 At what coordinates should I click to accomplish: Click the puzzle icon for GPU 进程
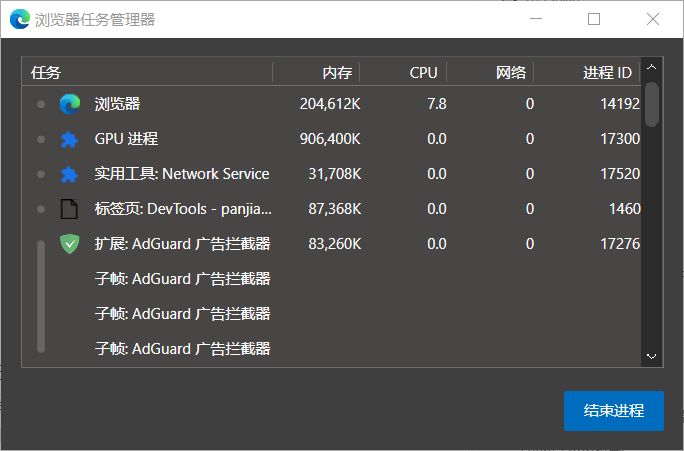click(69, 139)
